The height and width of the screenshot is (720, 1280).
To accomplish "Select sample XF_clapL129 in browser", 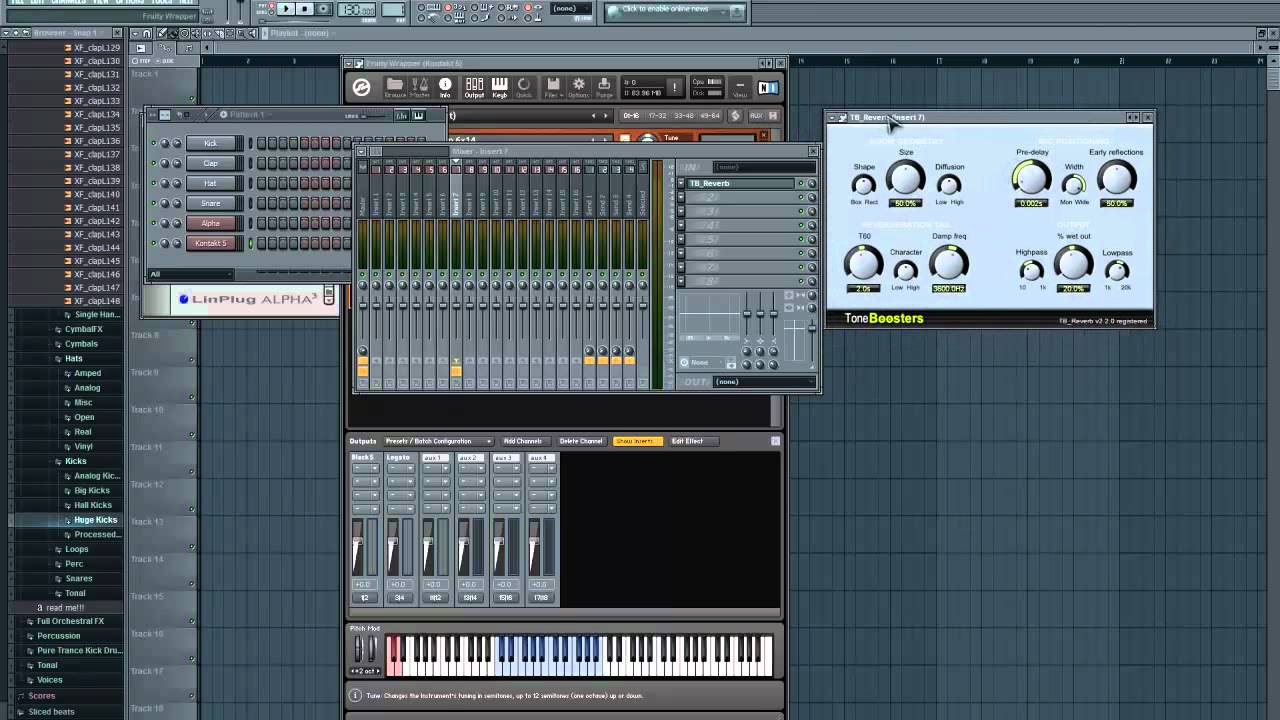I will [96, 48].
